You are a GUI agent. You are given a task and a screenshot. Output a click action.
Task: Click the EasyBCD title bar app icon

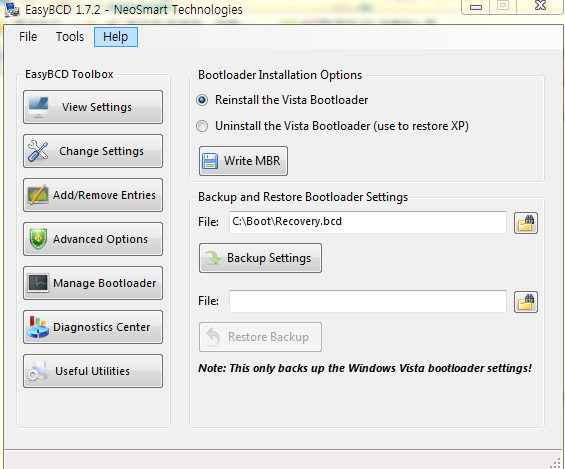coord(12,9)
